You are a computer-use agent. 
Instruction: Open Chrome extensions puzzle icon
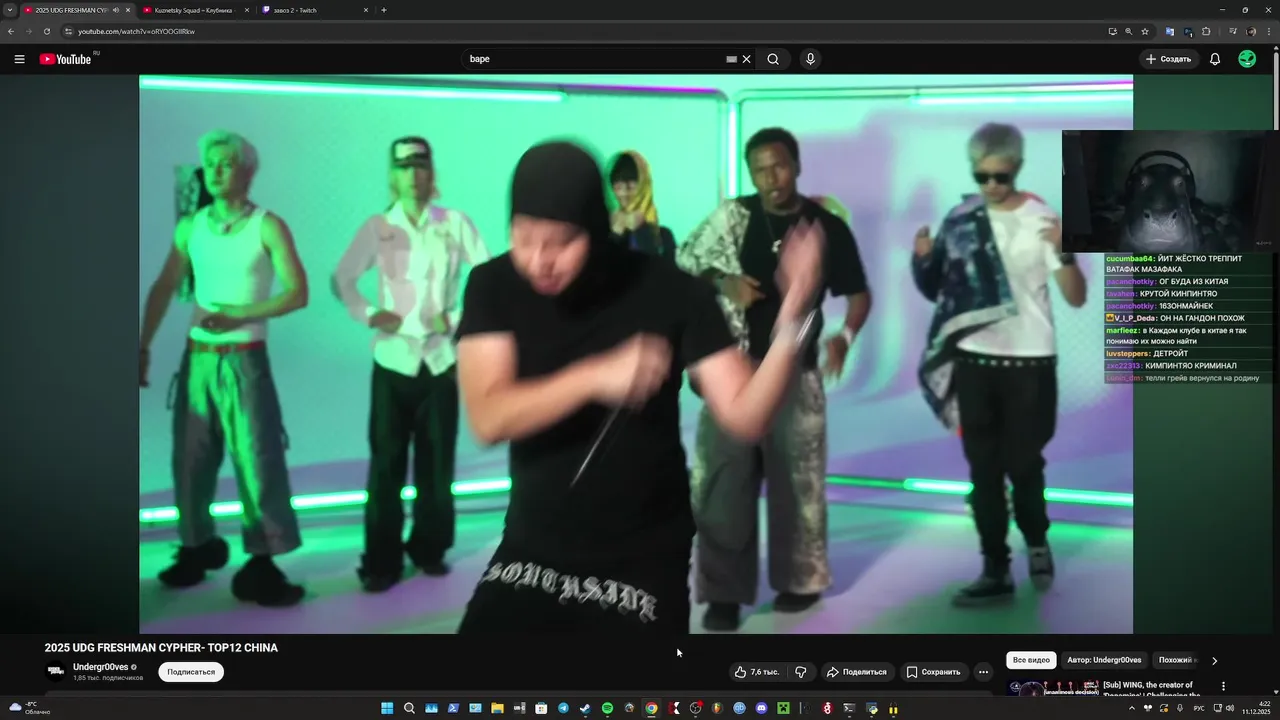coord(1206,31)
